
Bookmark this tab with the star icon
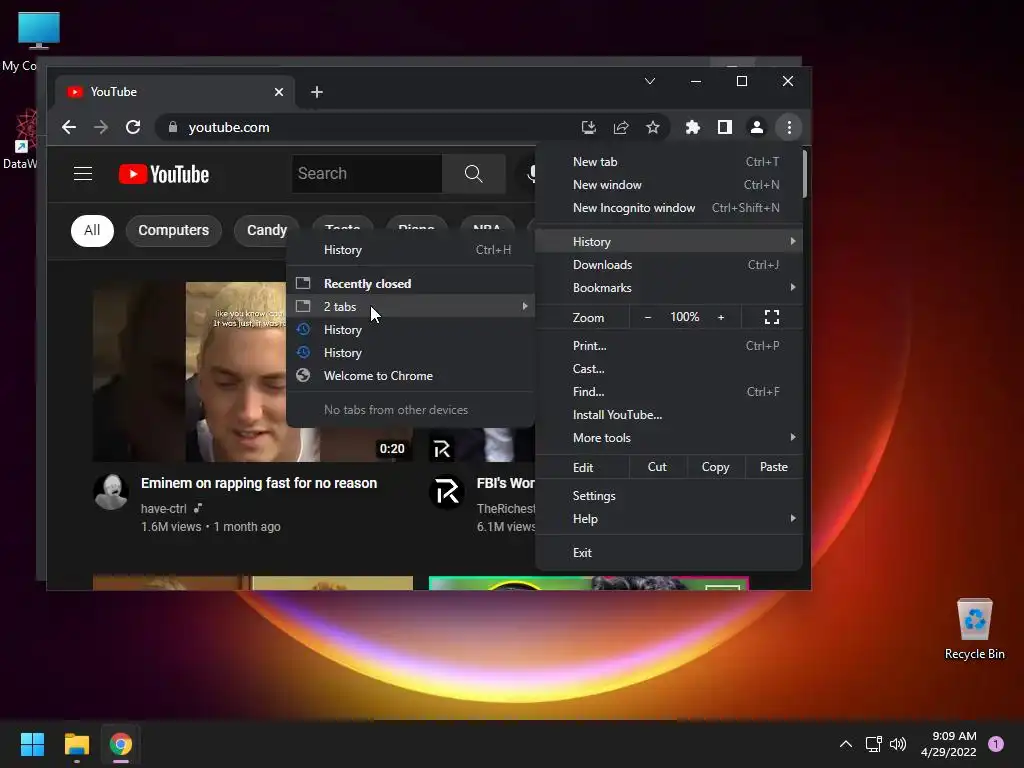(x=652, y=127)
